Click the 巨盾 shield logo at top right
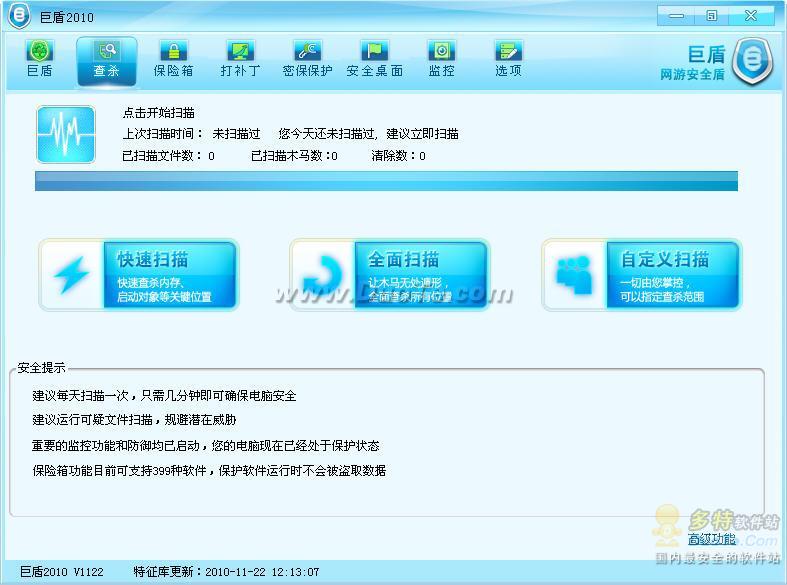The image size is (787, 585). click(x=751, y=61)
